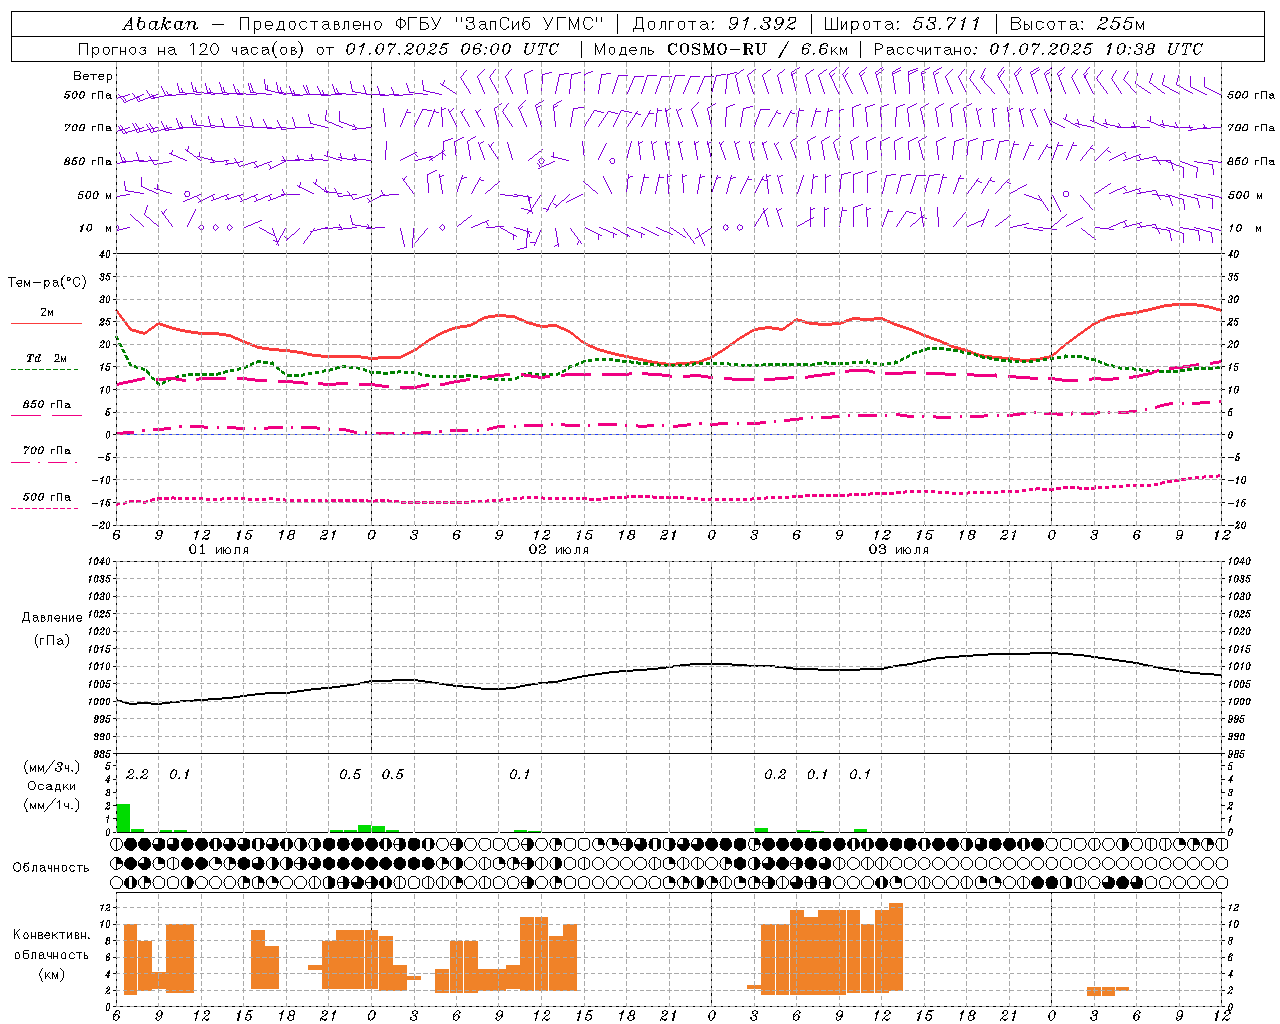Select the longitude value 91.392
This screenshot has height=1024, width=1280.
(763, 24)
